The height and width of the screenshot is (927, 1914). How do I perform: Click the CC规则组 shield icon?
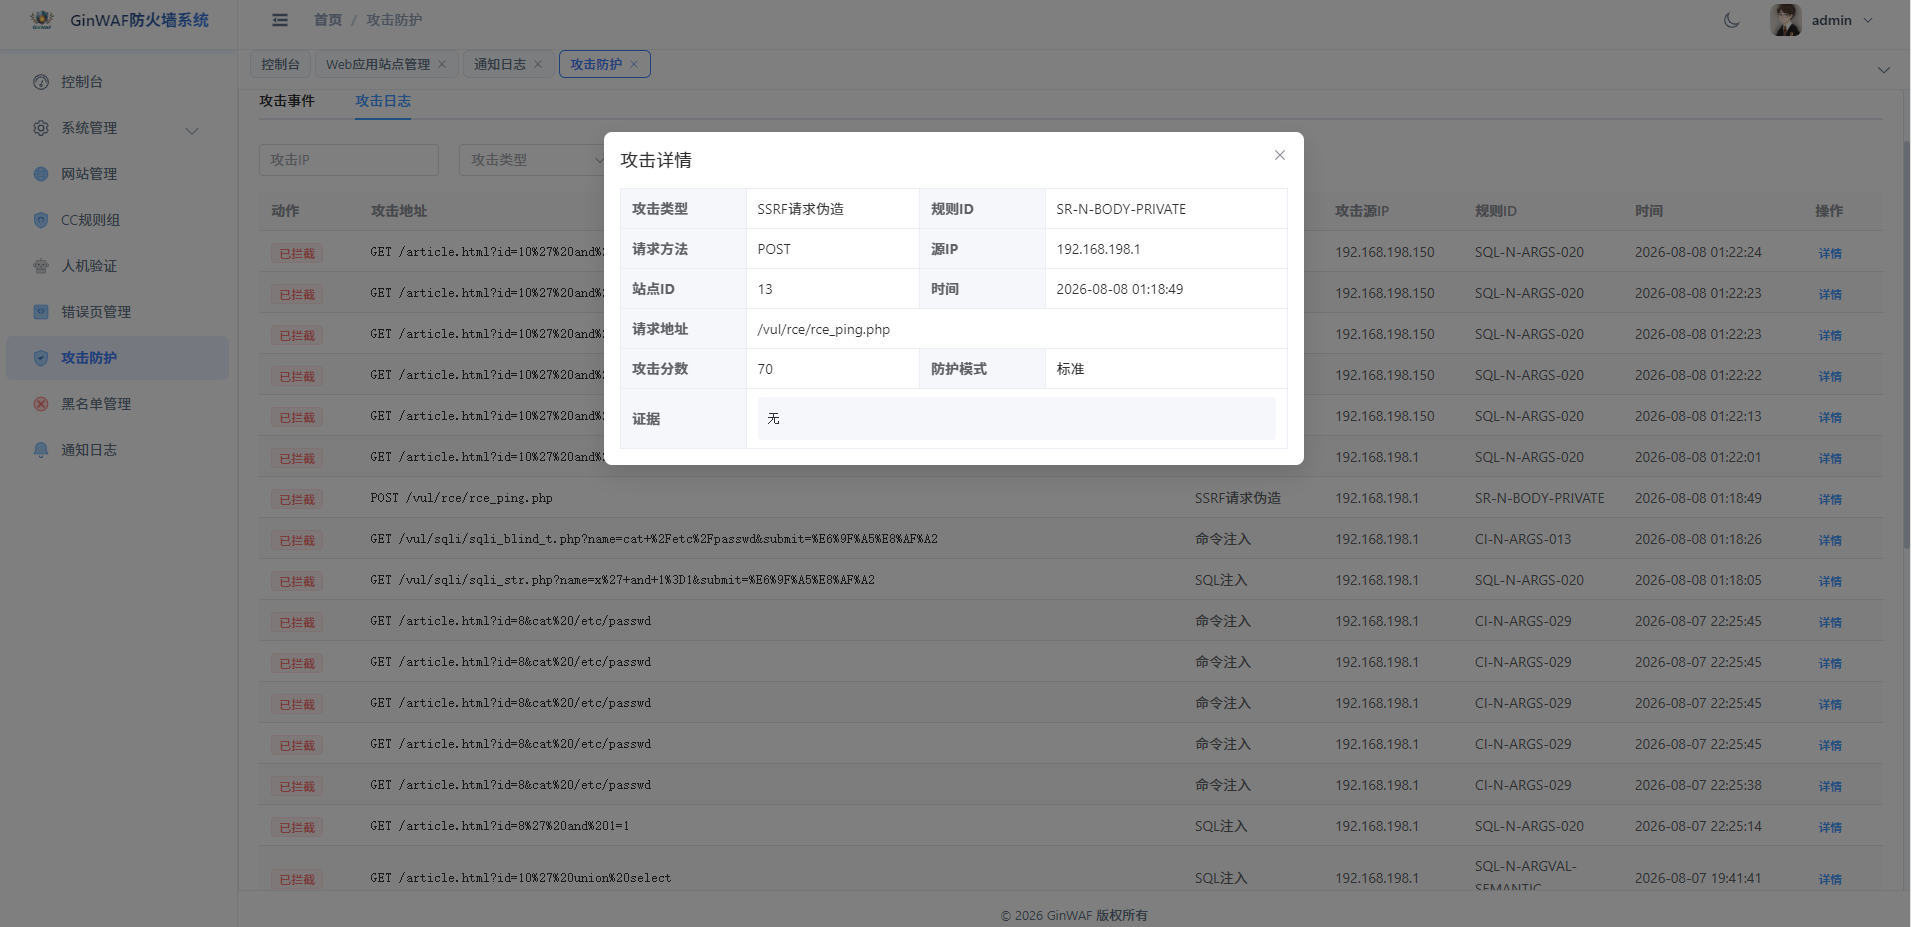click(41, 220)
